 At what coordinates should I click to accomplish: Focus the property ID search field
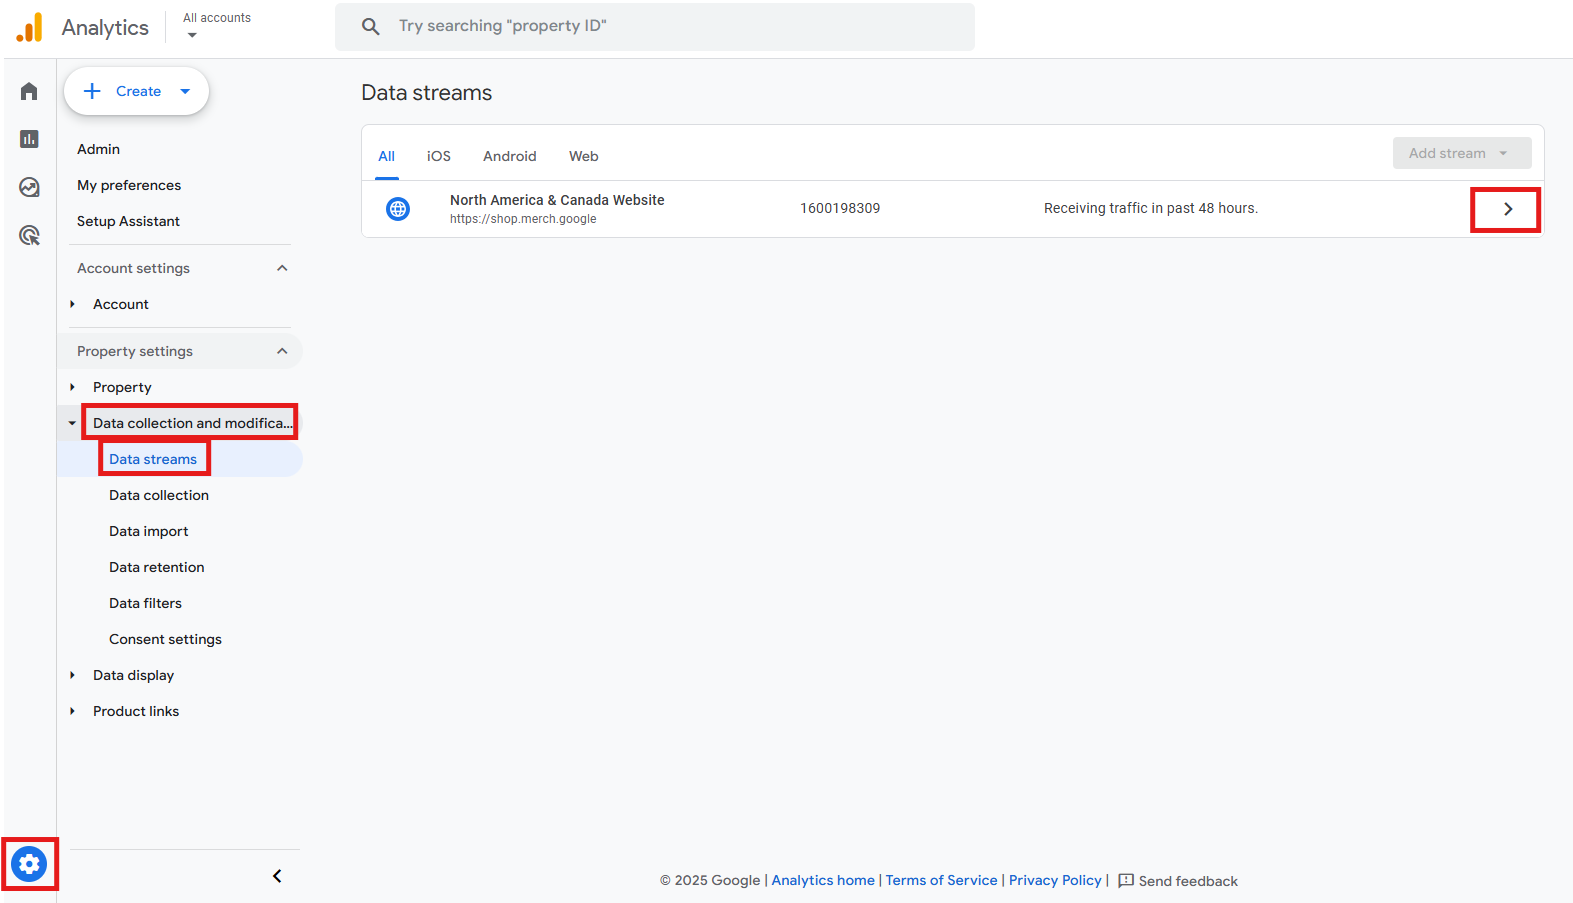[x=655, y=26]
